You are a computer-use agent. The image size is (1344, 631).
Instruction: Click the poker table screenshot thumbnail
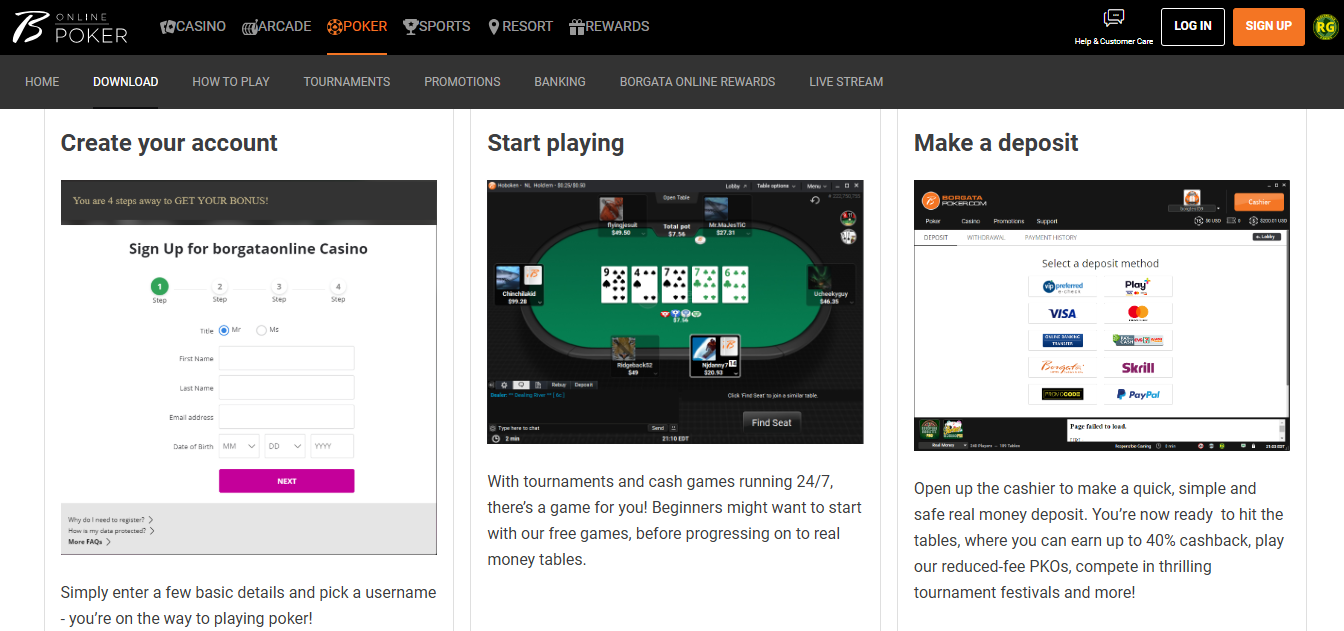pos(675,312)
